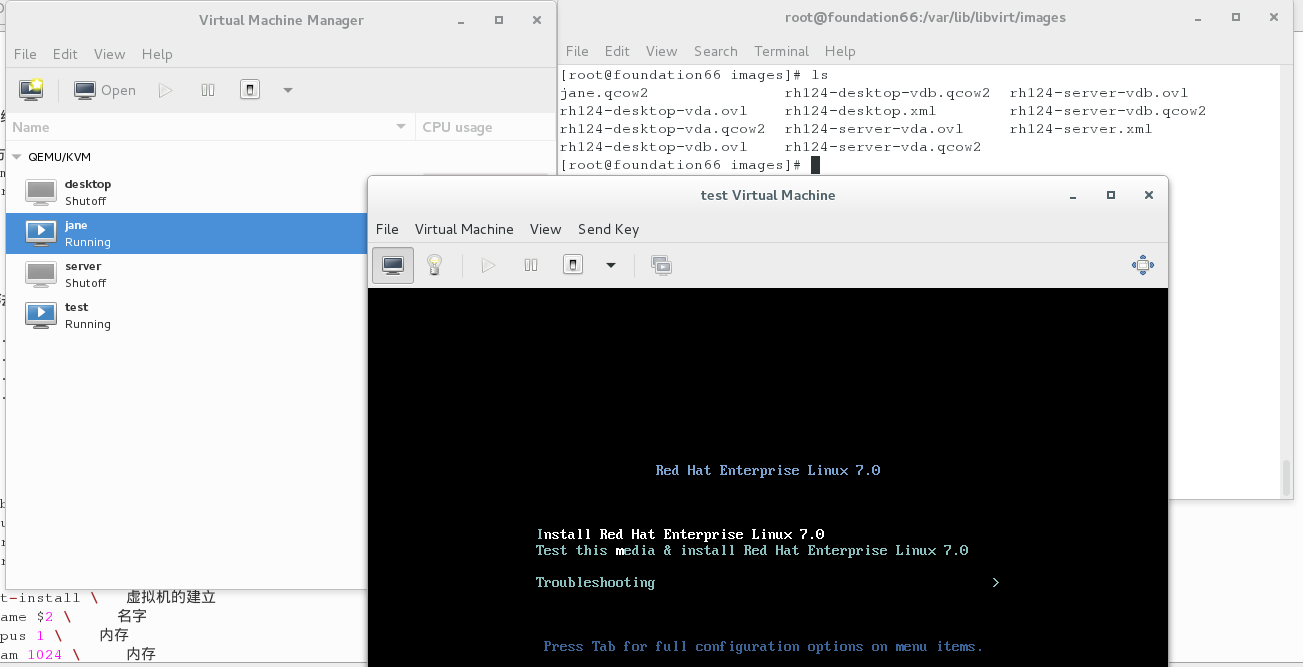Open the shutdown options dropdown in the Manager toolbar
Screen dimensions: 1303x667
coord(288,90)
